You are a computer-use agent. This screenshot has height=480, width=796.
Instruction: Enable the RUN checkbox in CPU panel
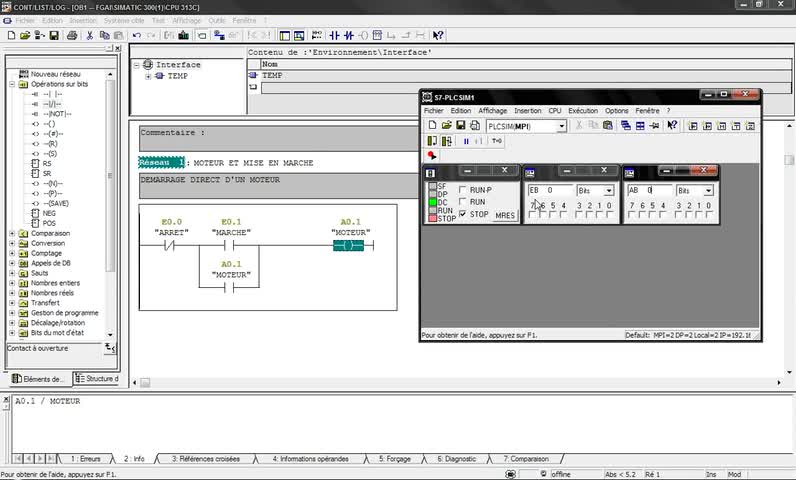(x=462, y=201)
